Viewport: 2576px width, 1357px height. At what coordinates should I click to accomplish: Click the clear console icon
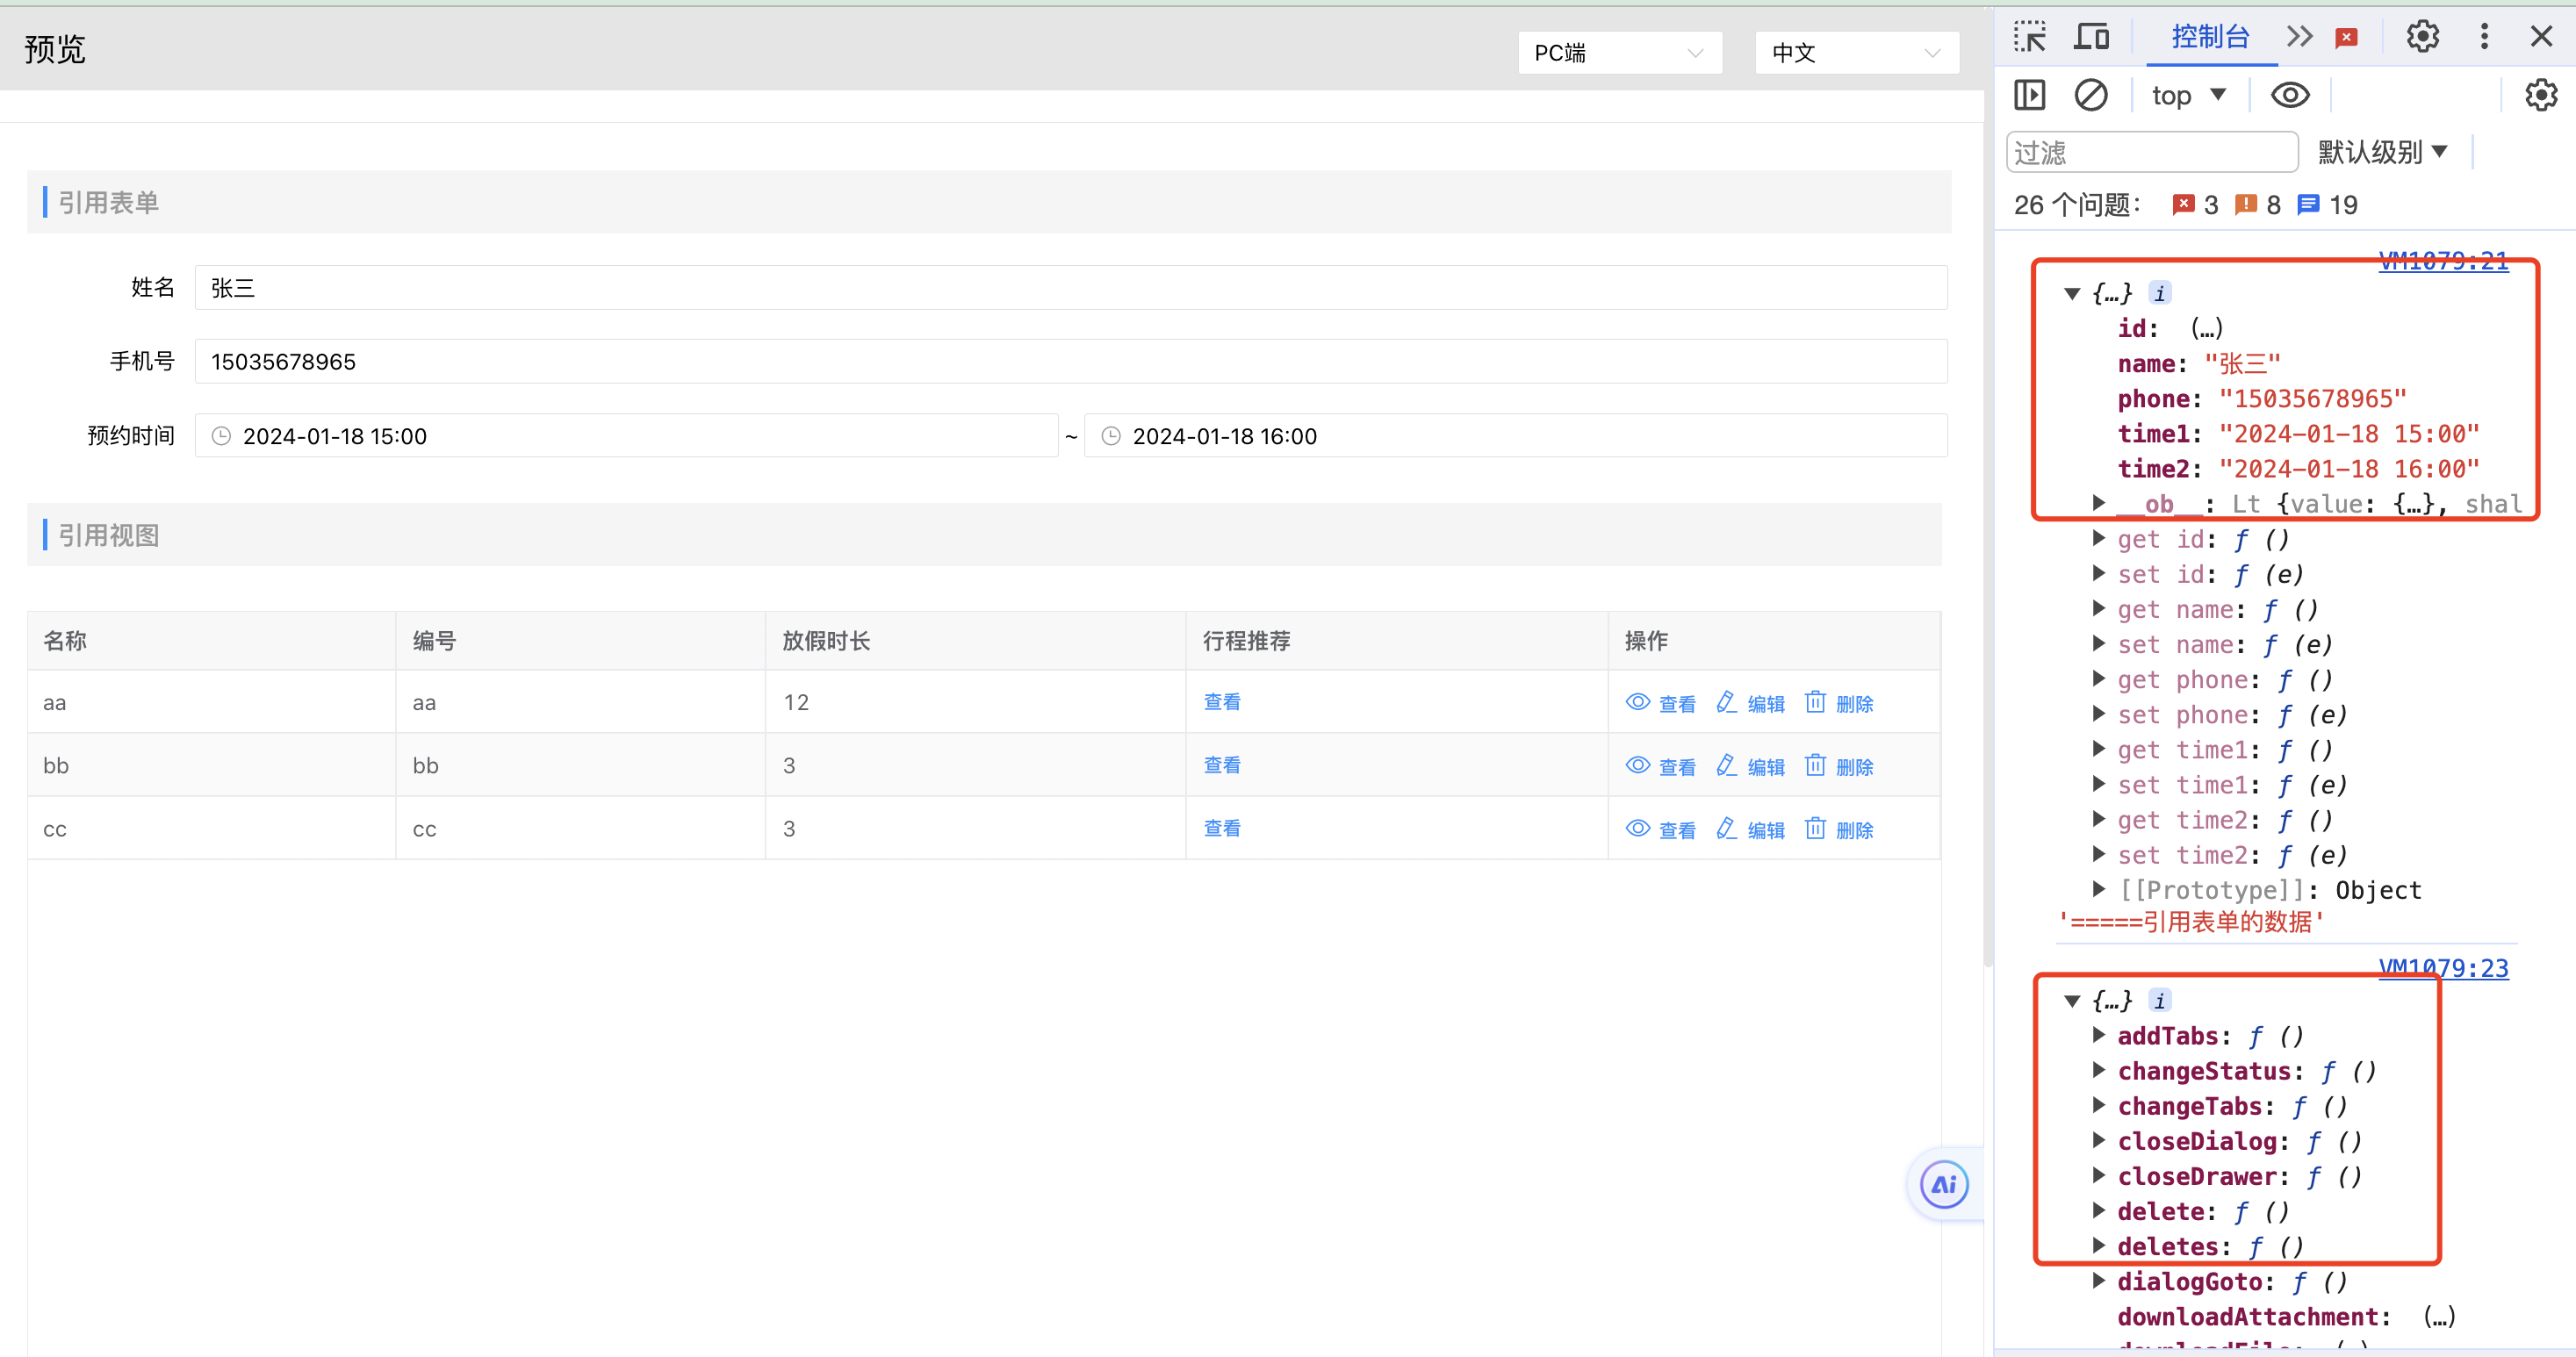[2091, 96]
